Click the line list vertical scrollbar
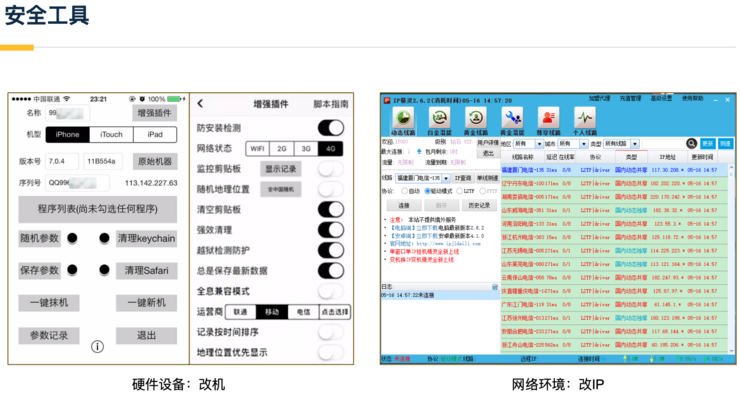Viewport: 740px width, 393px height. point(732,259)
